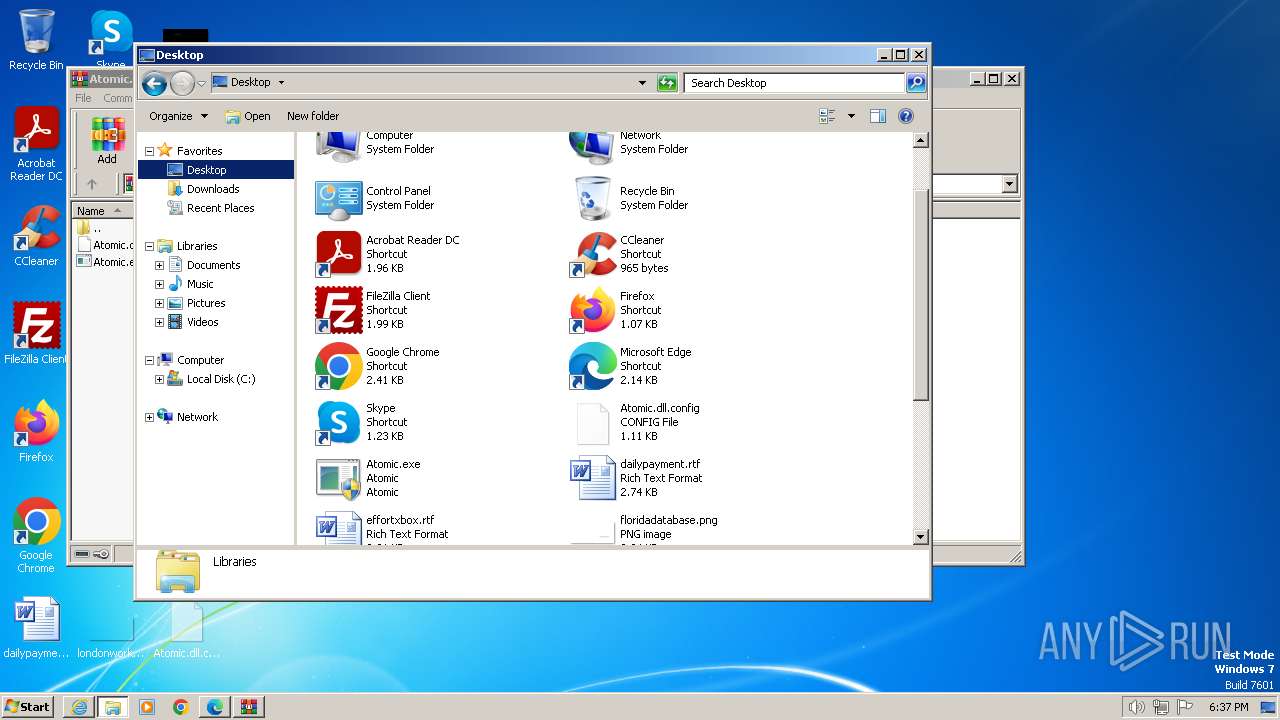
Task: Click the Start button
Action: point(28,707)
